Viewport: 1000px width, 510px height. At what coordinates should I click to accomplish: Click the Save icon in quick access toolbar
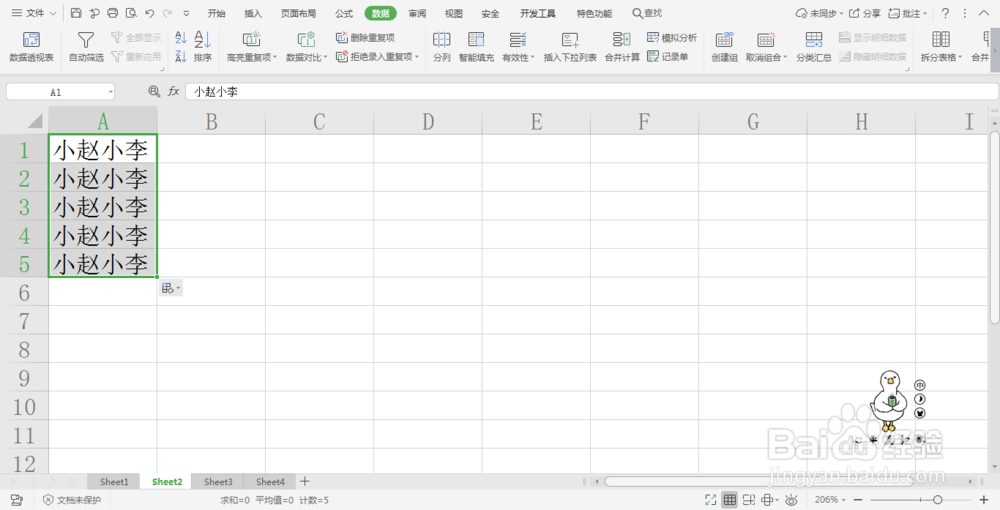(76, 13)
